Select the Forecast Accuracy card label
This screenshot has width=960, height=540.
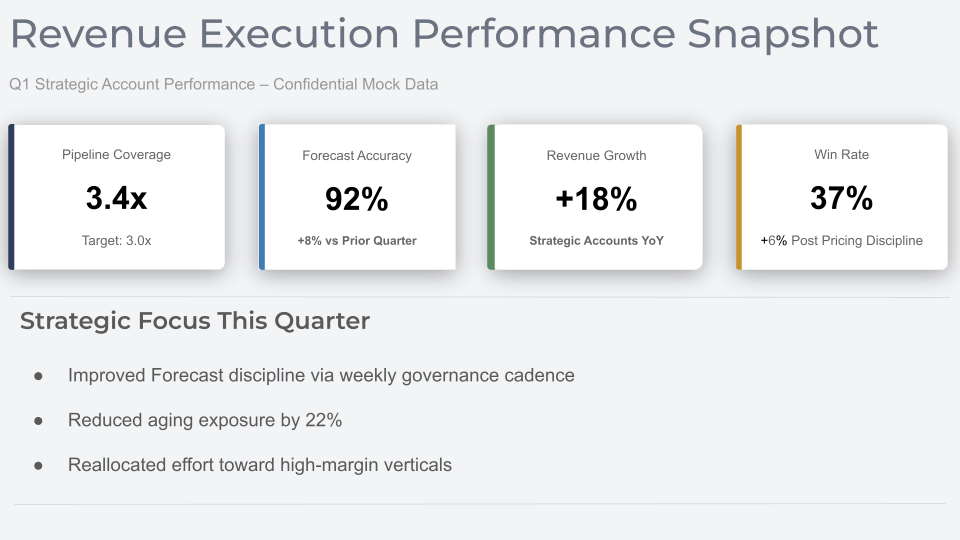357,156
